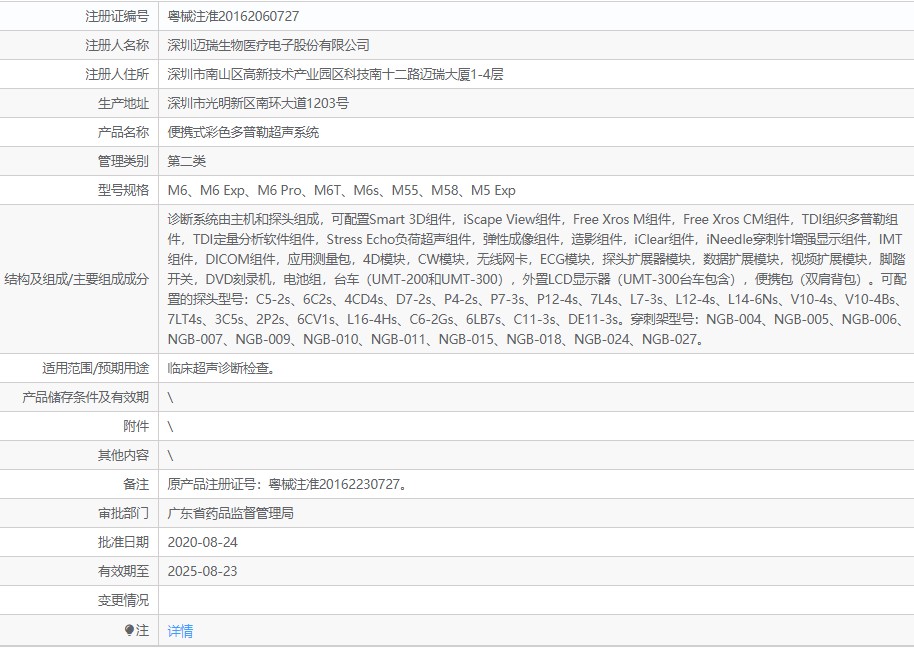Click the 有效期至 row label
This screenshot has width=914, height=654.
coord(124,571)
